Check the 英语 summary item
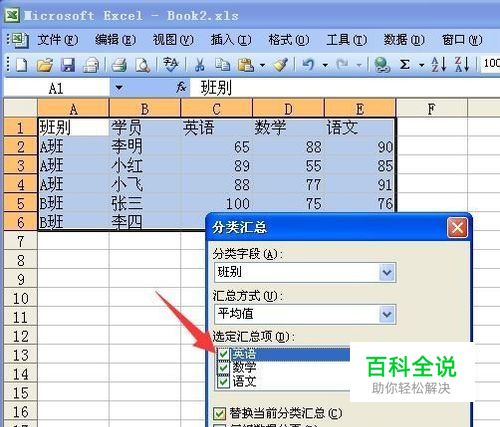 click(223, 354)
